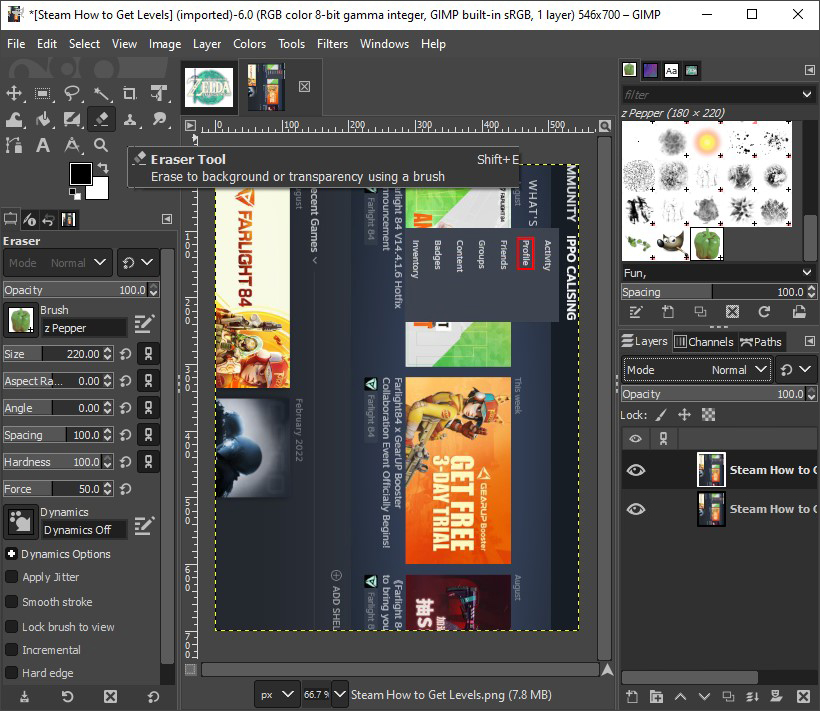
Task: Check the Hard edge option
Action: tap(12, 673)
